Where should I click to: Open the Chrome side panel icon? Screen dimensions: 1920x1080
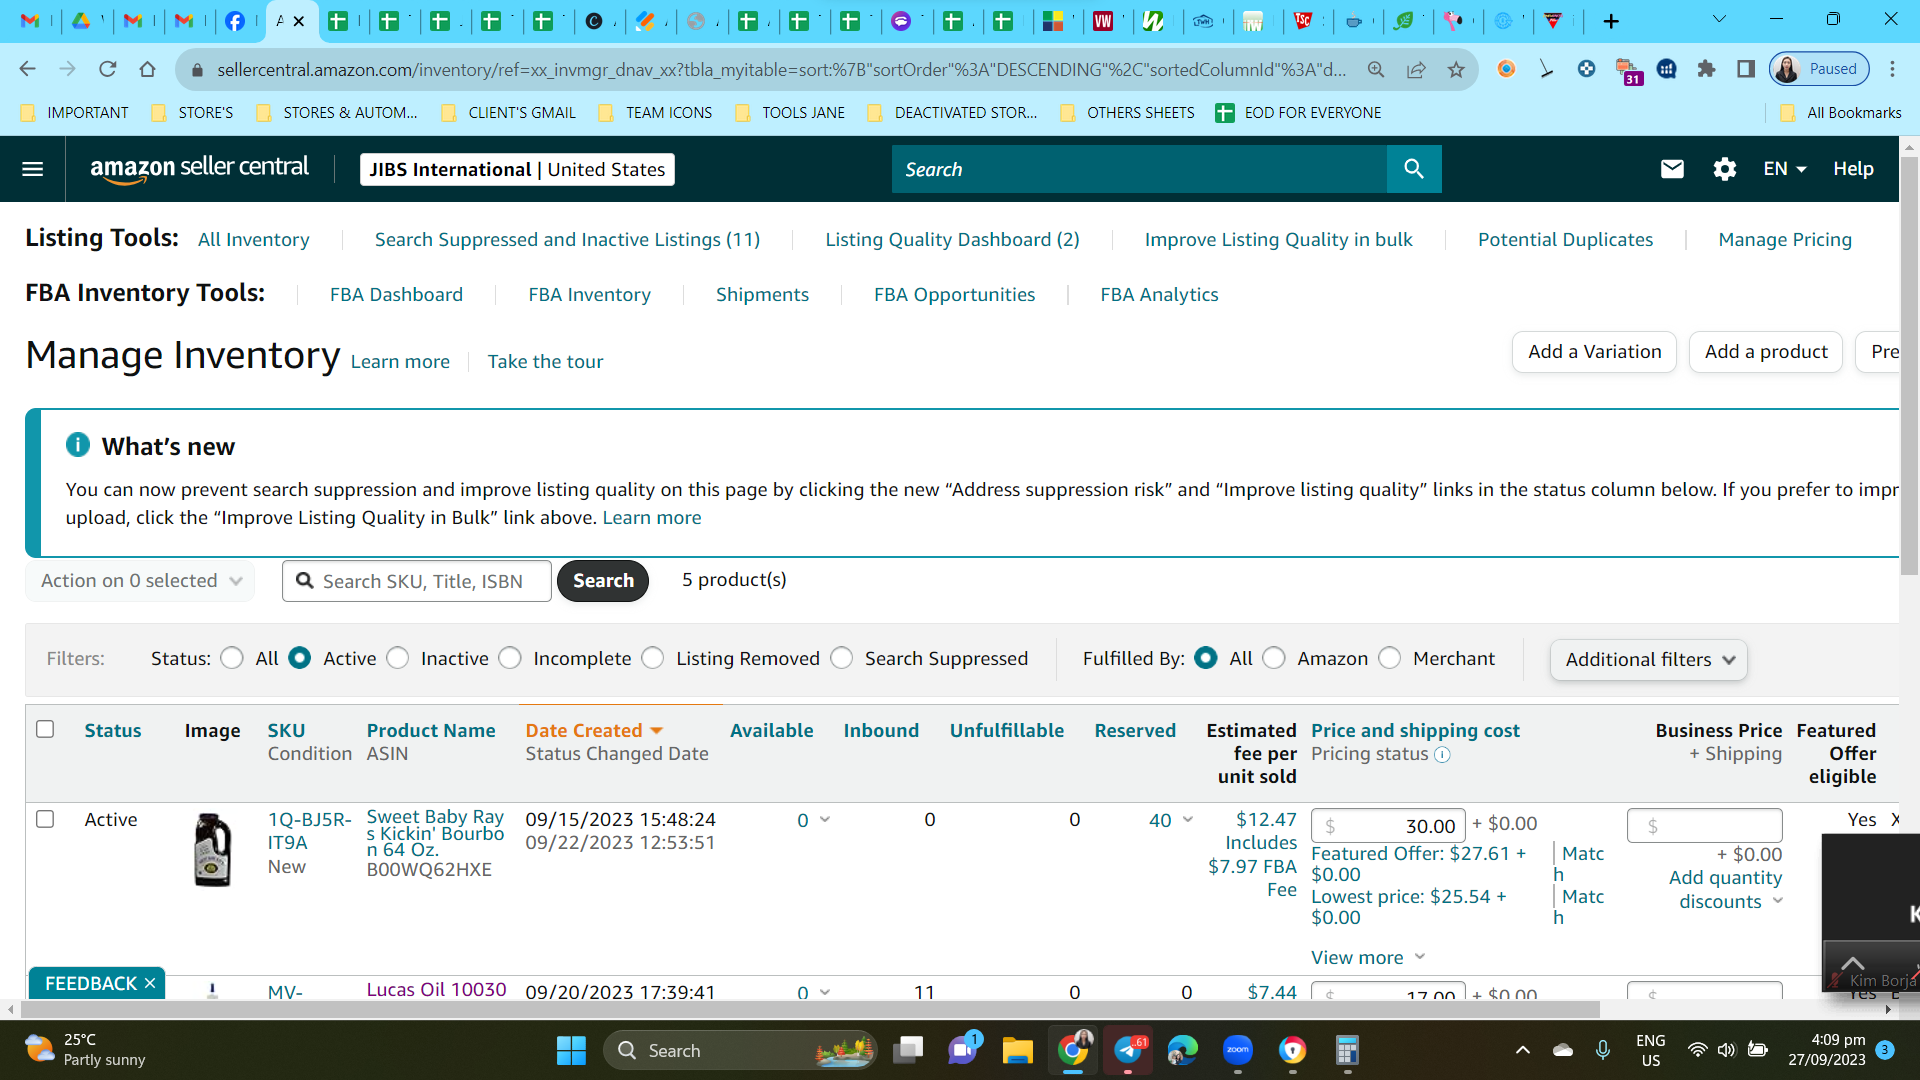tap(1746, 69)
